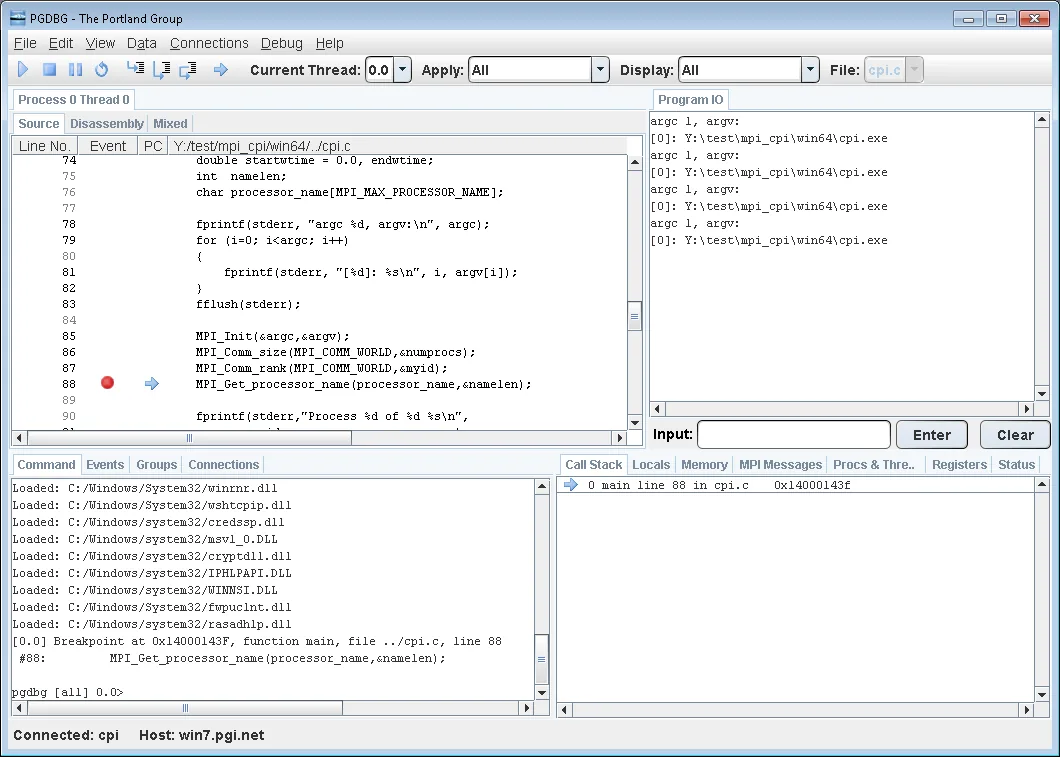Image resolution: width=1060 pixels, height=757 pixels.
Task: Click the window Maximize button
Action: tap(1001, 18)
